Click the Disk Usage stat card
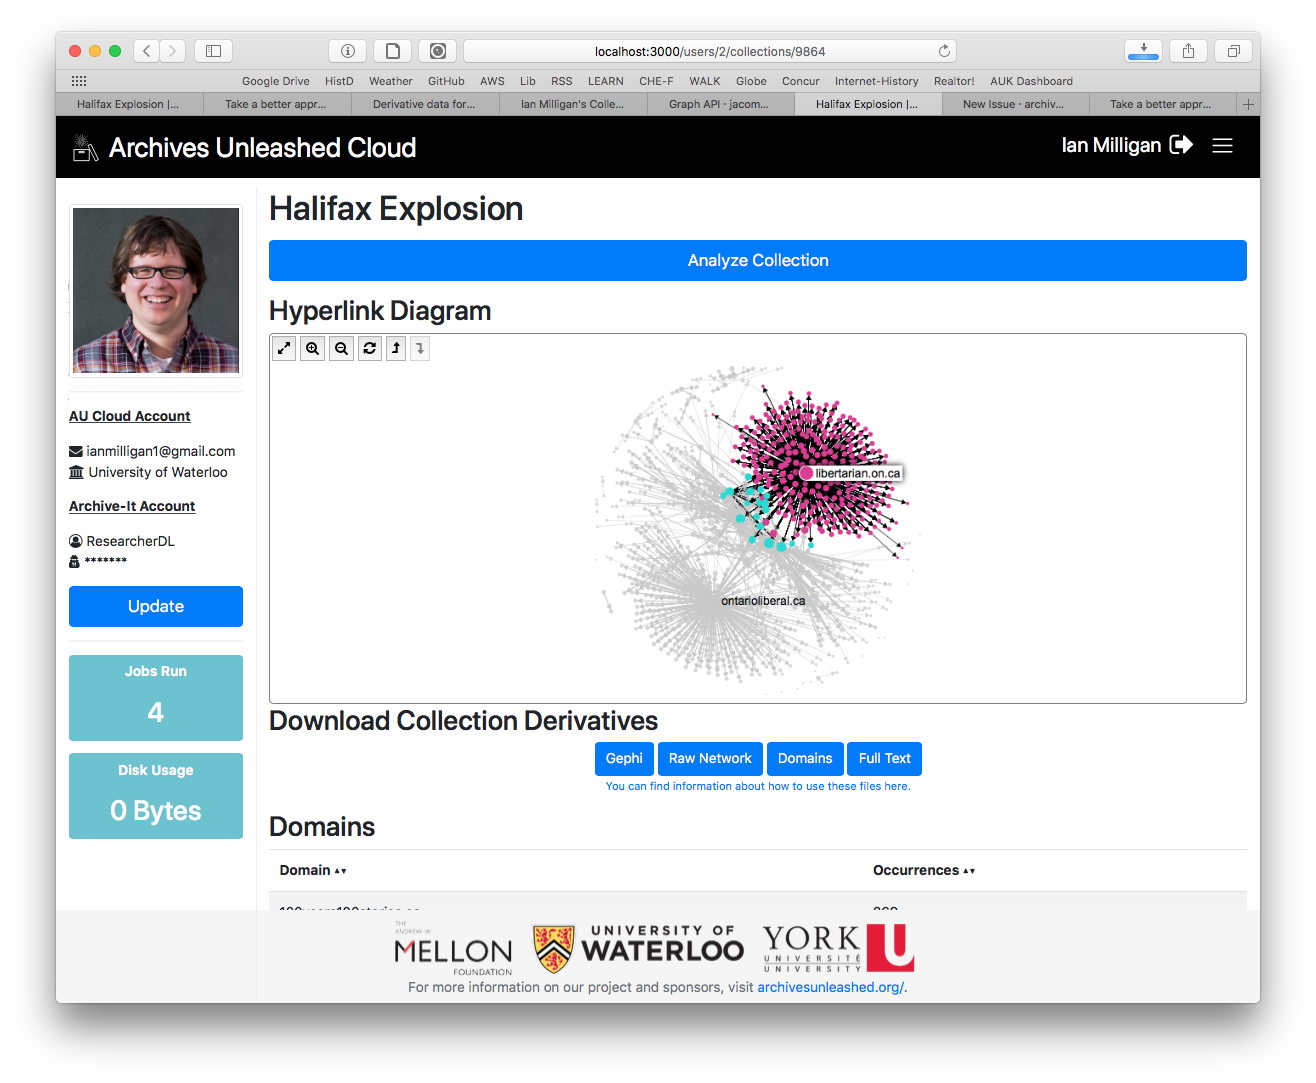Viewport: 1316px width, 1083px height. [156, 796]
